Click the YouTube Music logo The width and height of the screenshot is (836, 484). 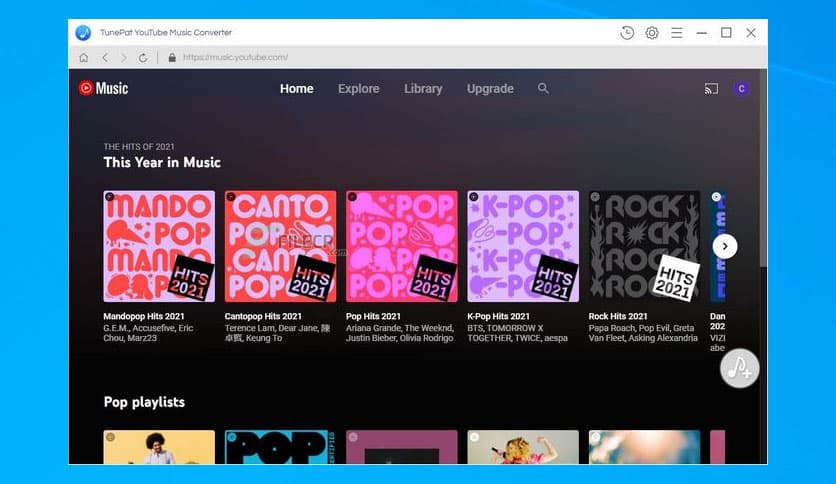coord(103,88)
